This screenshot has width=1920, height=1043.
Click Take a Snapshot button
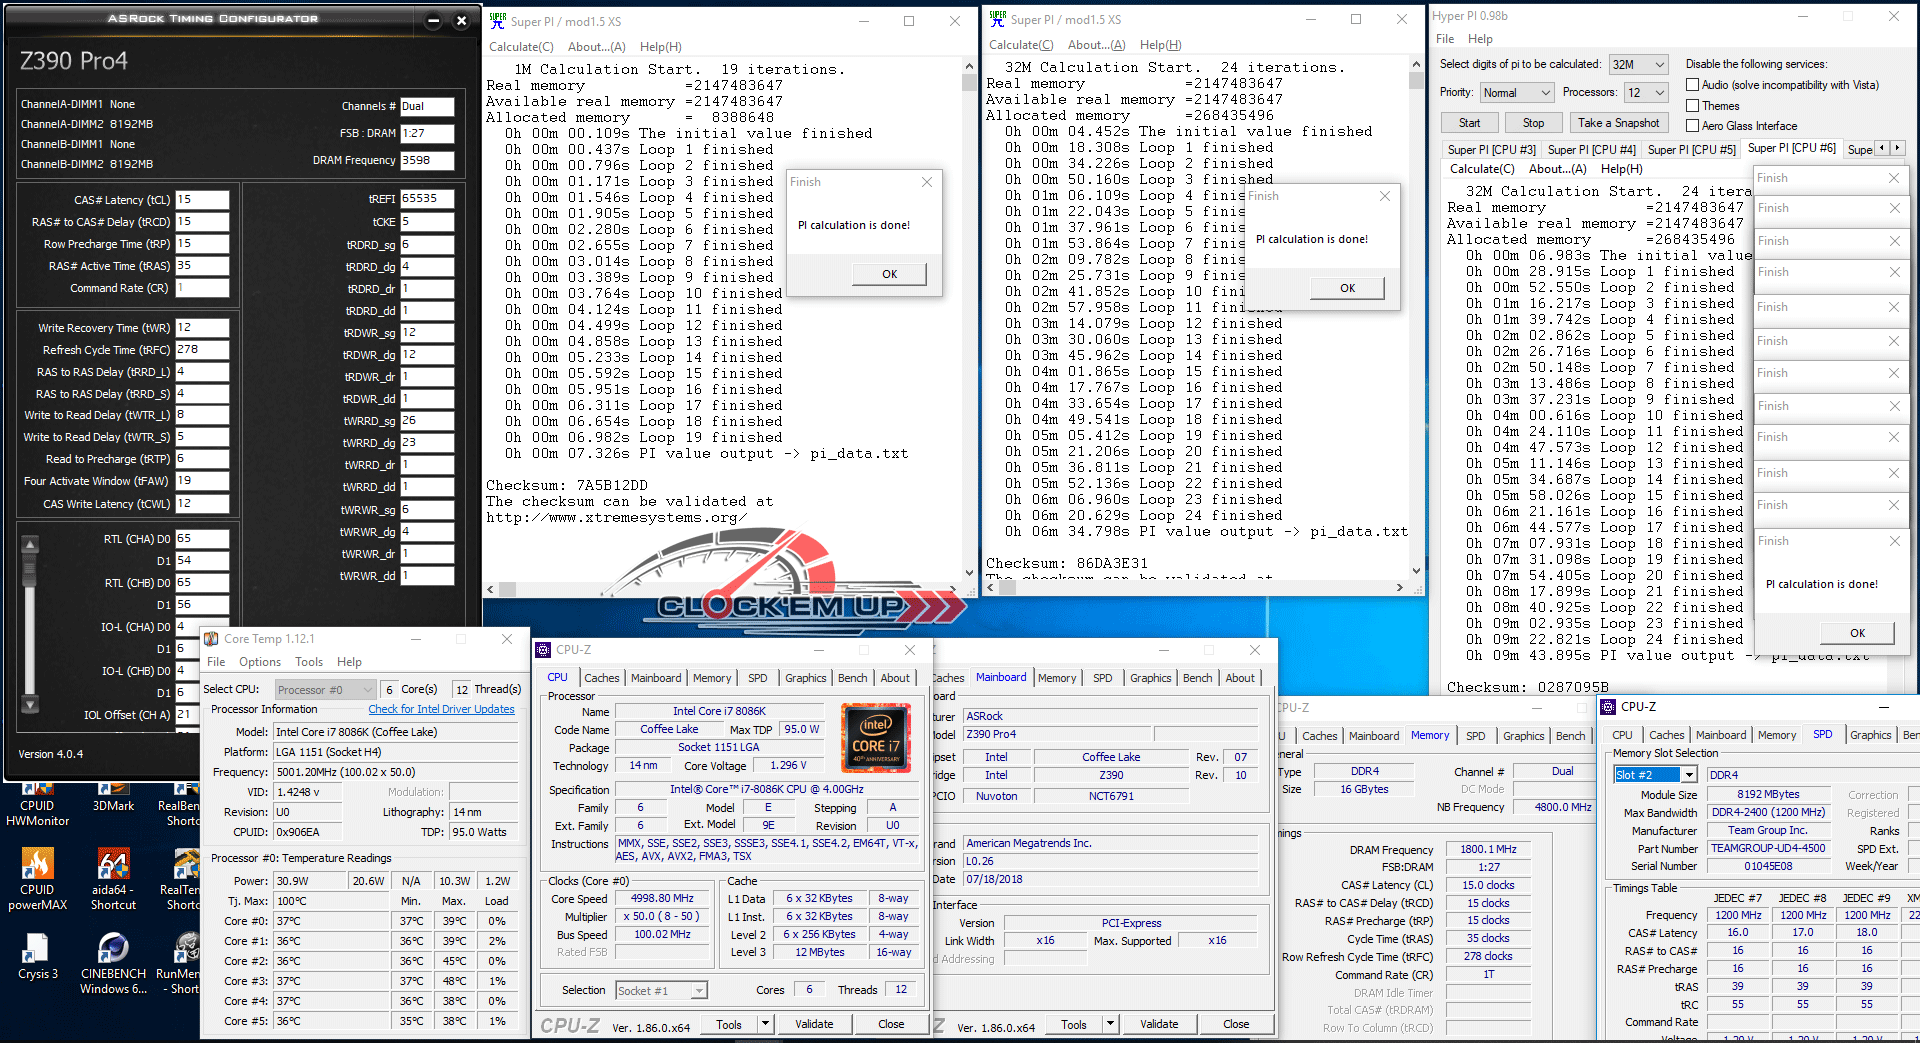1618,123
